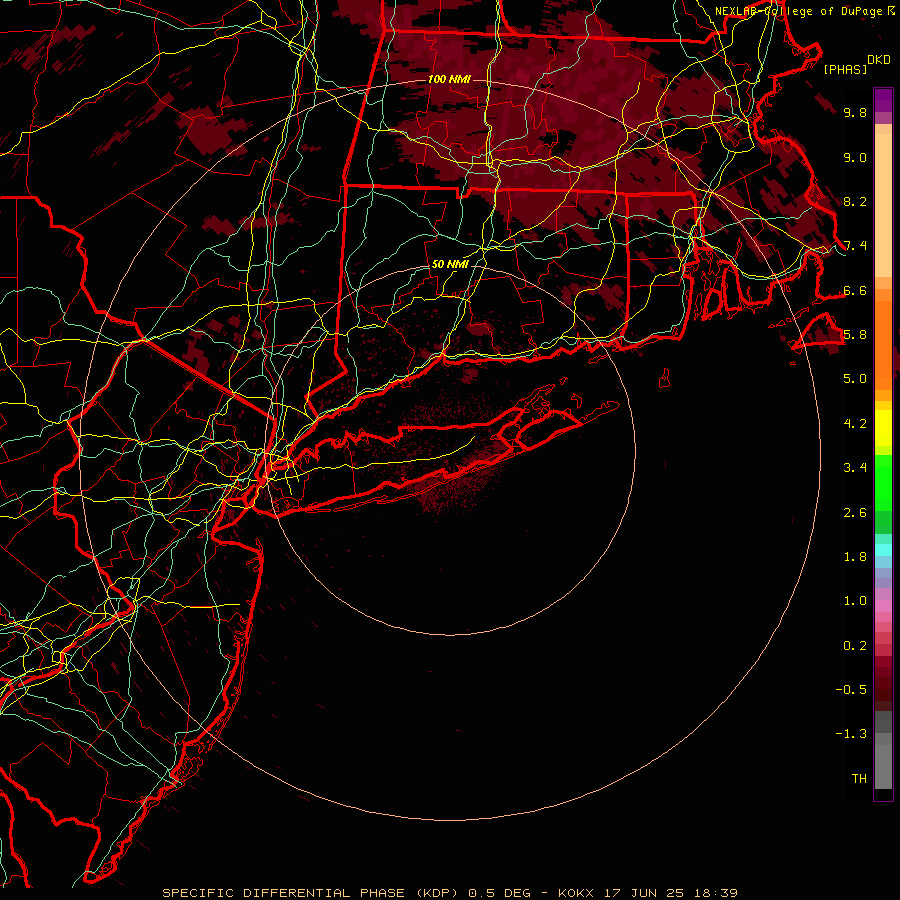Click the DKD product label
900x900 pixels.
click(x=878, y=60)
